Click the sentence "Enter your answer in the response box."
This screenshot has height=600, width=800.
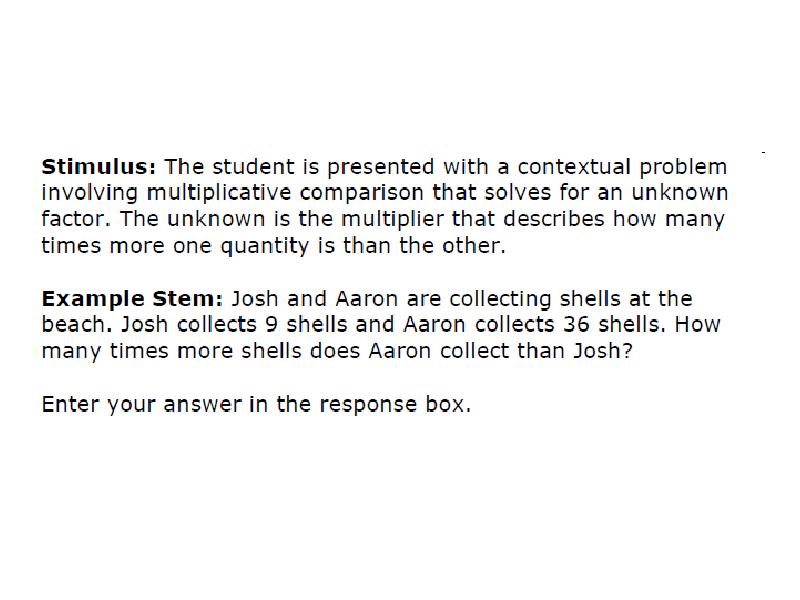(x=256, y=405)
